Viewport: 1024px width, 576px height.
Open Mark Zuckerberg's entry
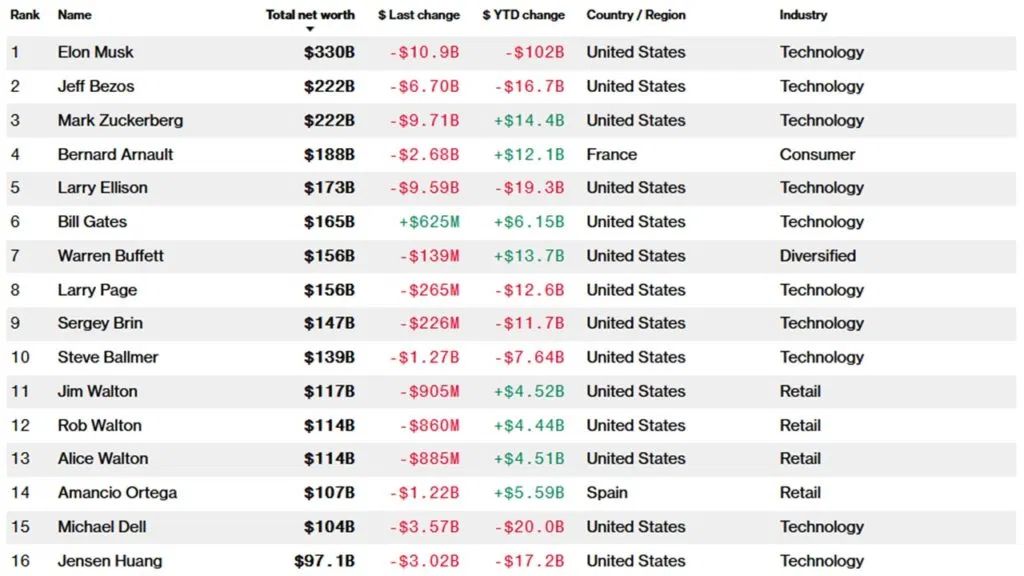[x=120, y=120]
